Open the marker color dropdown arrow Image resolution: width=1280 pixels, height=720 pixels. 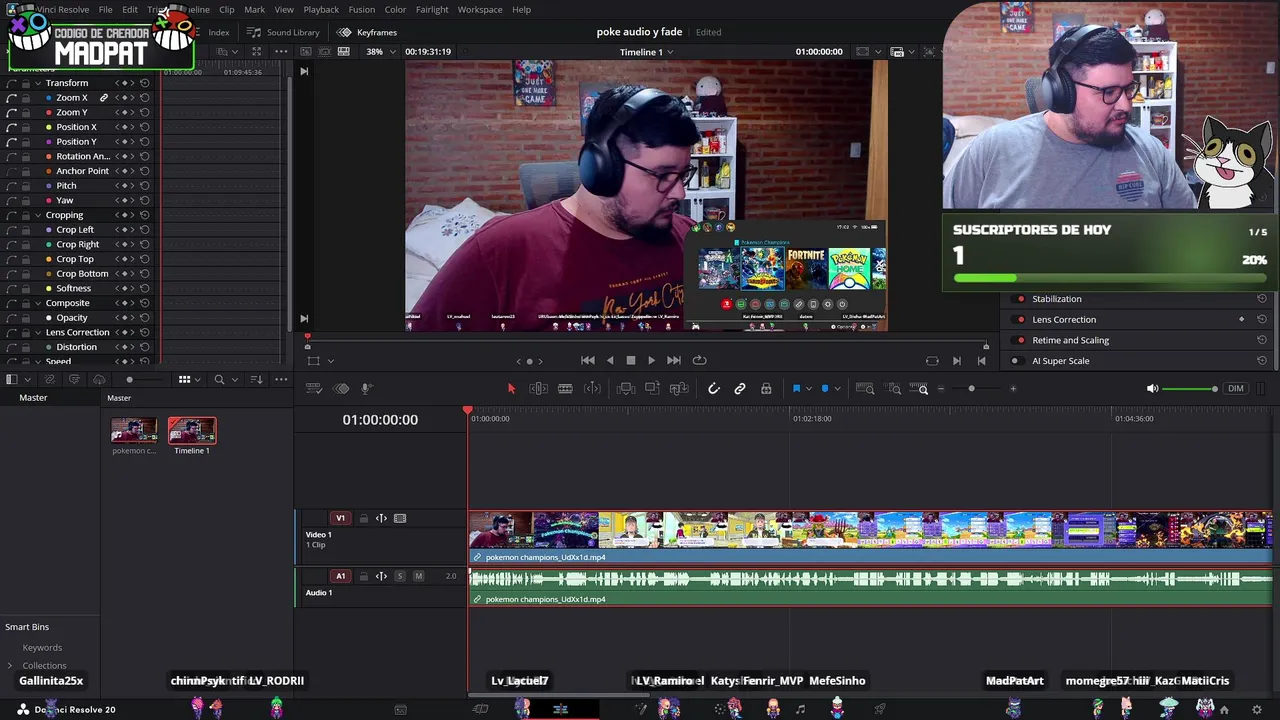(837, 389)
